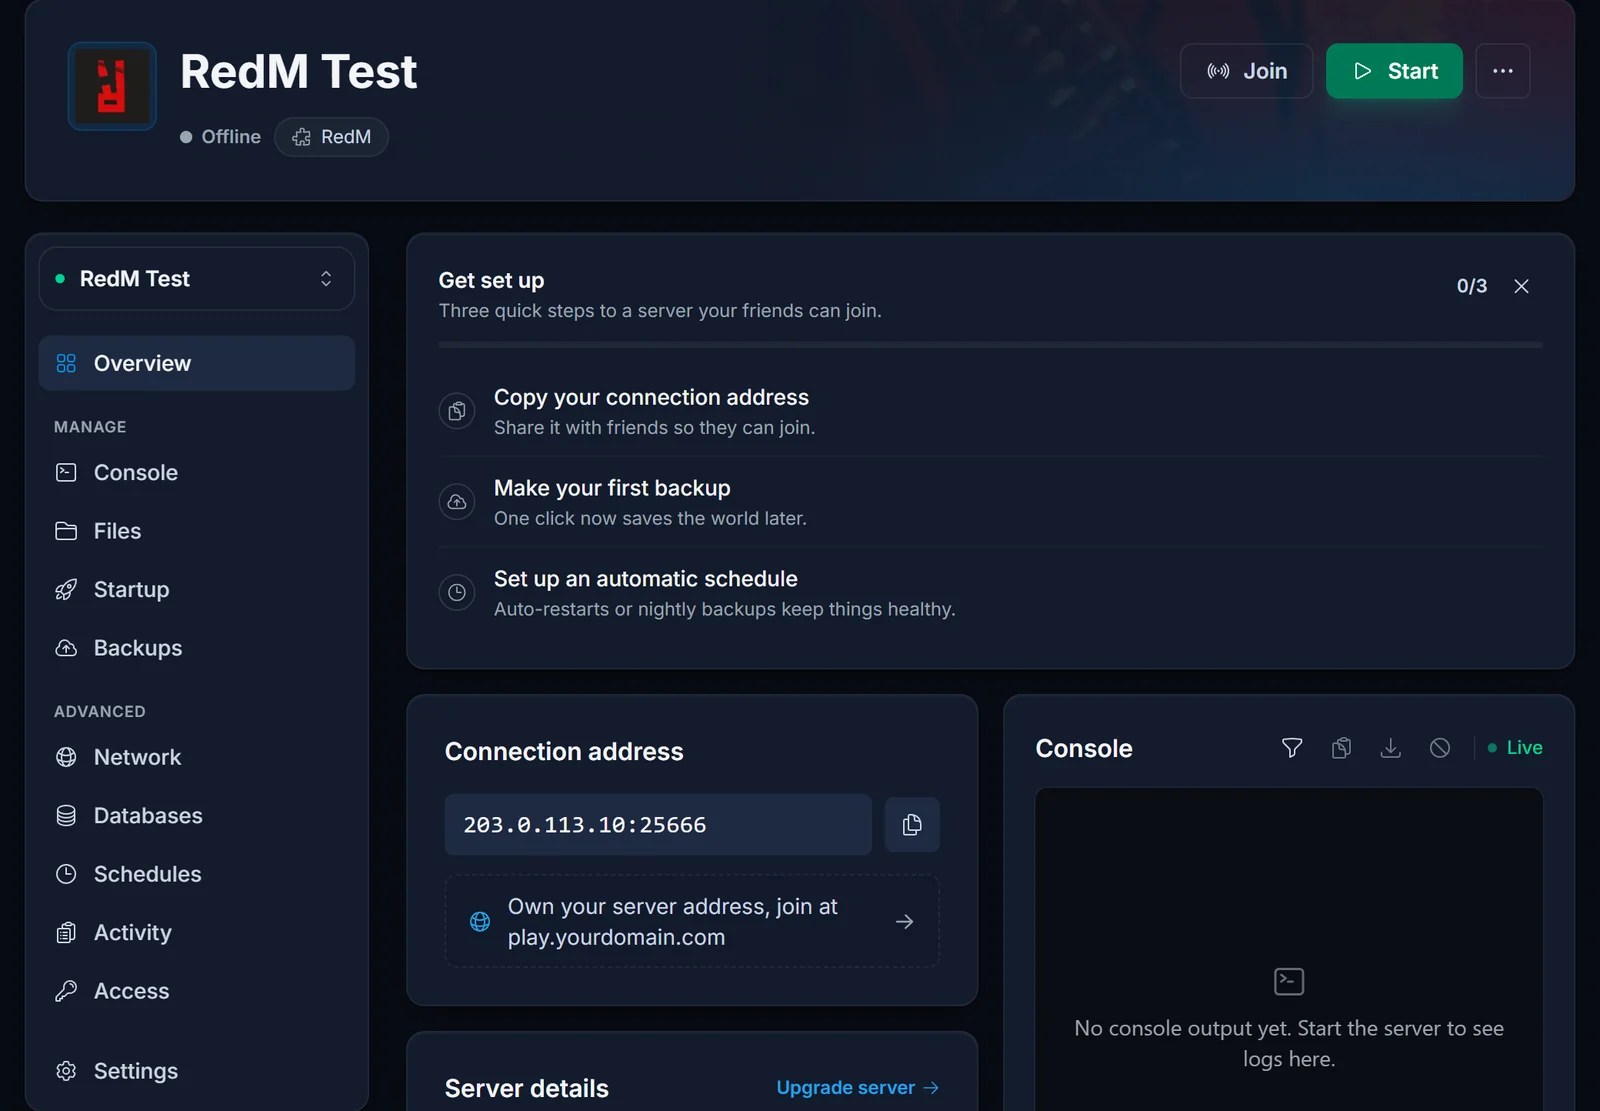Download the console logs
Screen dimensions: 1600x1111
pyautogui.click(x=1390, y=748)
